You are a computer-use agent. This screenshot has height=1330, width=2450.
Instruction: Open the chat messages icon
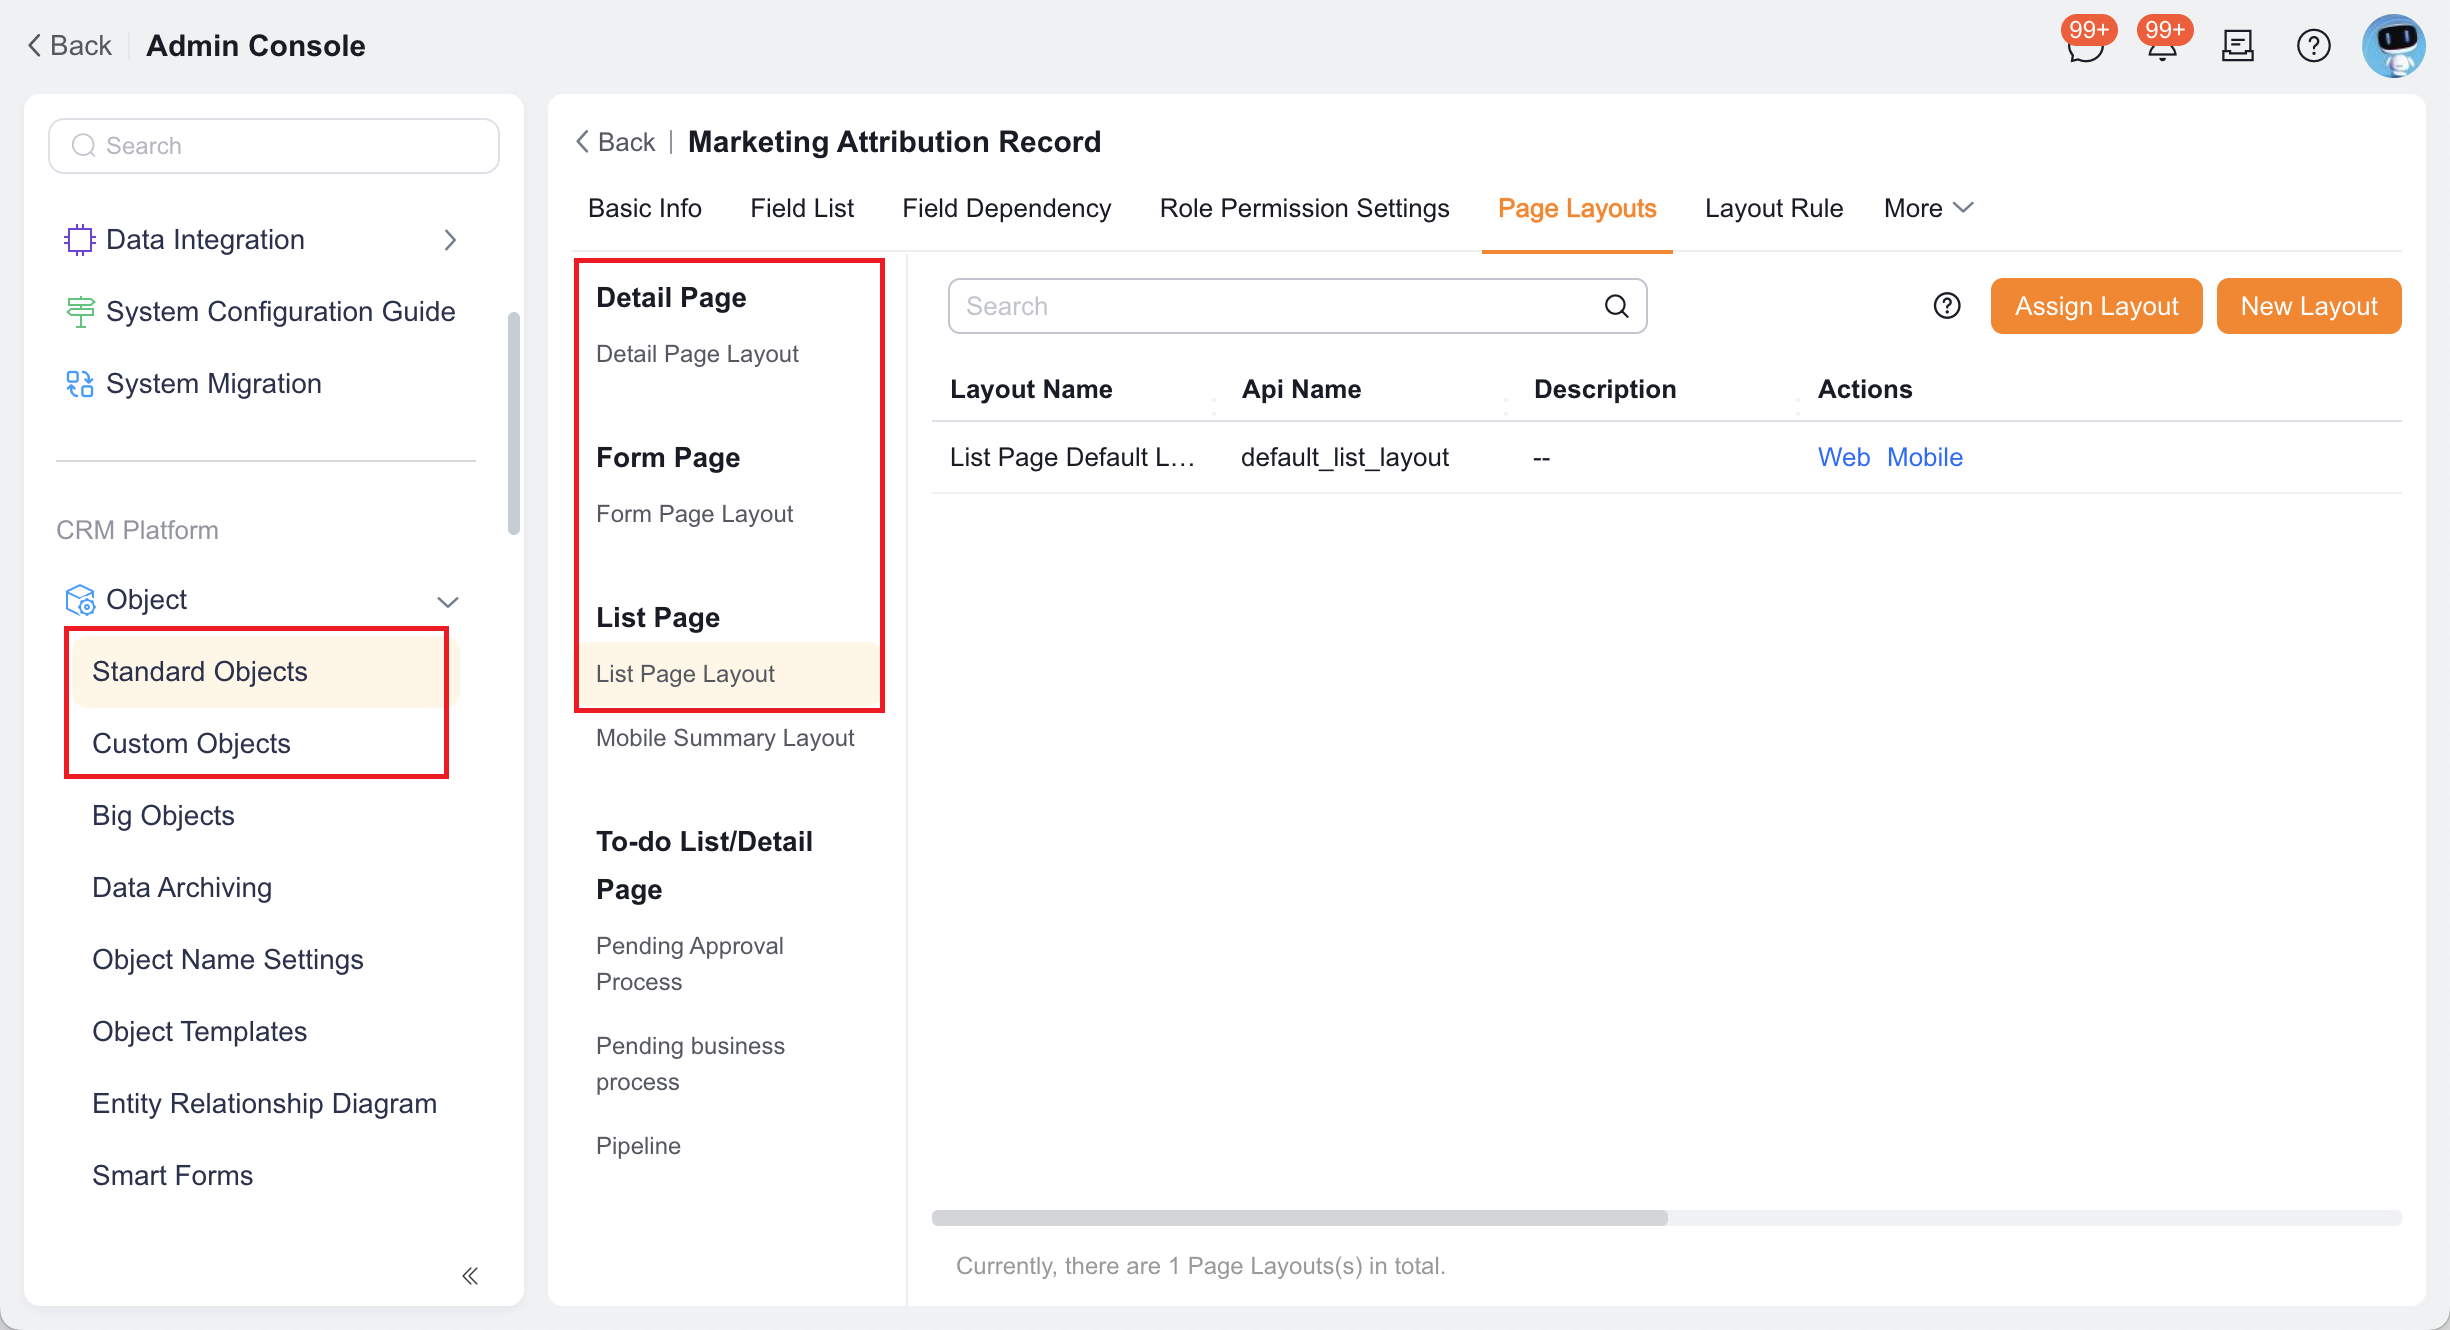[2085, 46]
